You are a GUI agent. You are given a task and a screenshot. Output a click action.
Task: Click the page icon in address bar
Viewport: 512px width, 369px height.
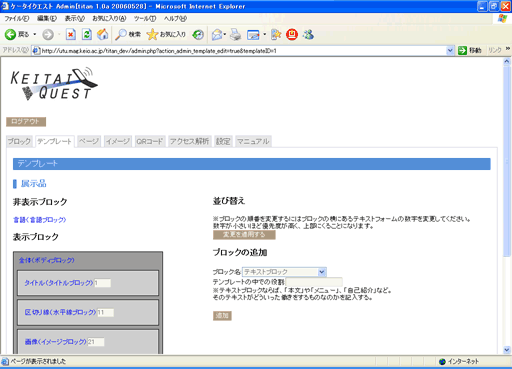coord(36,51)
